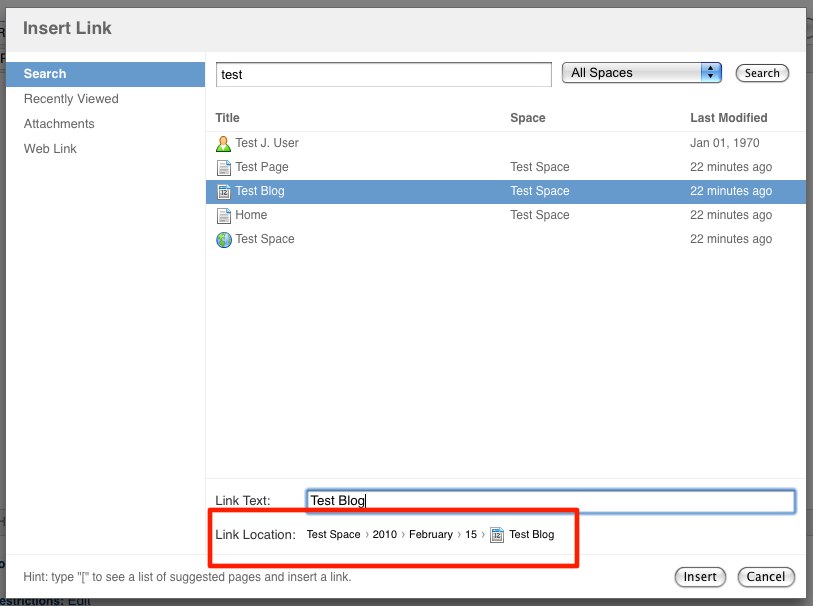Image resolution: width=813 pixels, height=606 pixels.
Task: Click 'February' in Link Location breadcrumb
Action: tap(430, 534)
